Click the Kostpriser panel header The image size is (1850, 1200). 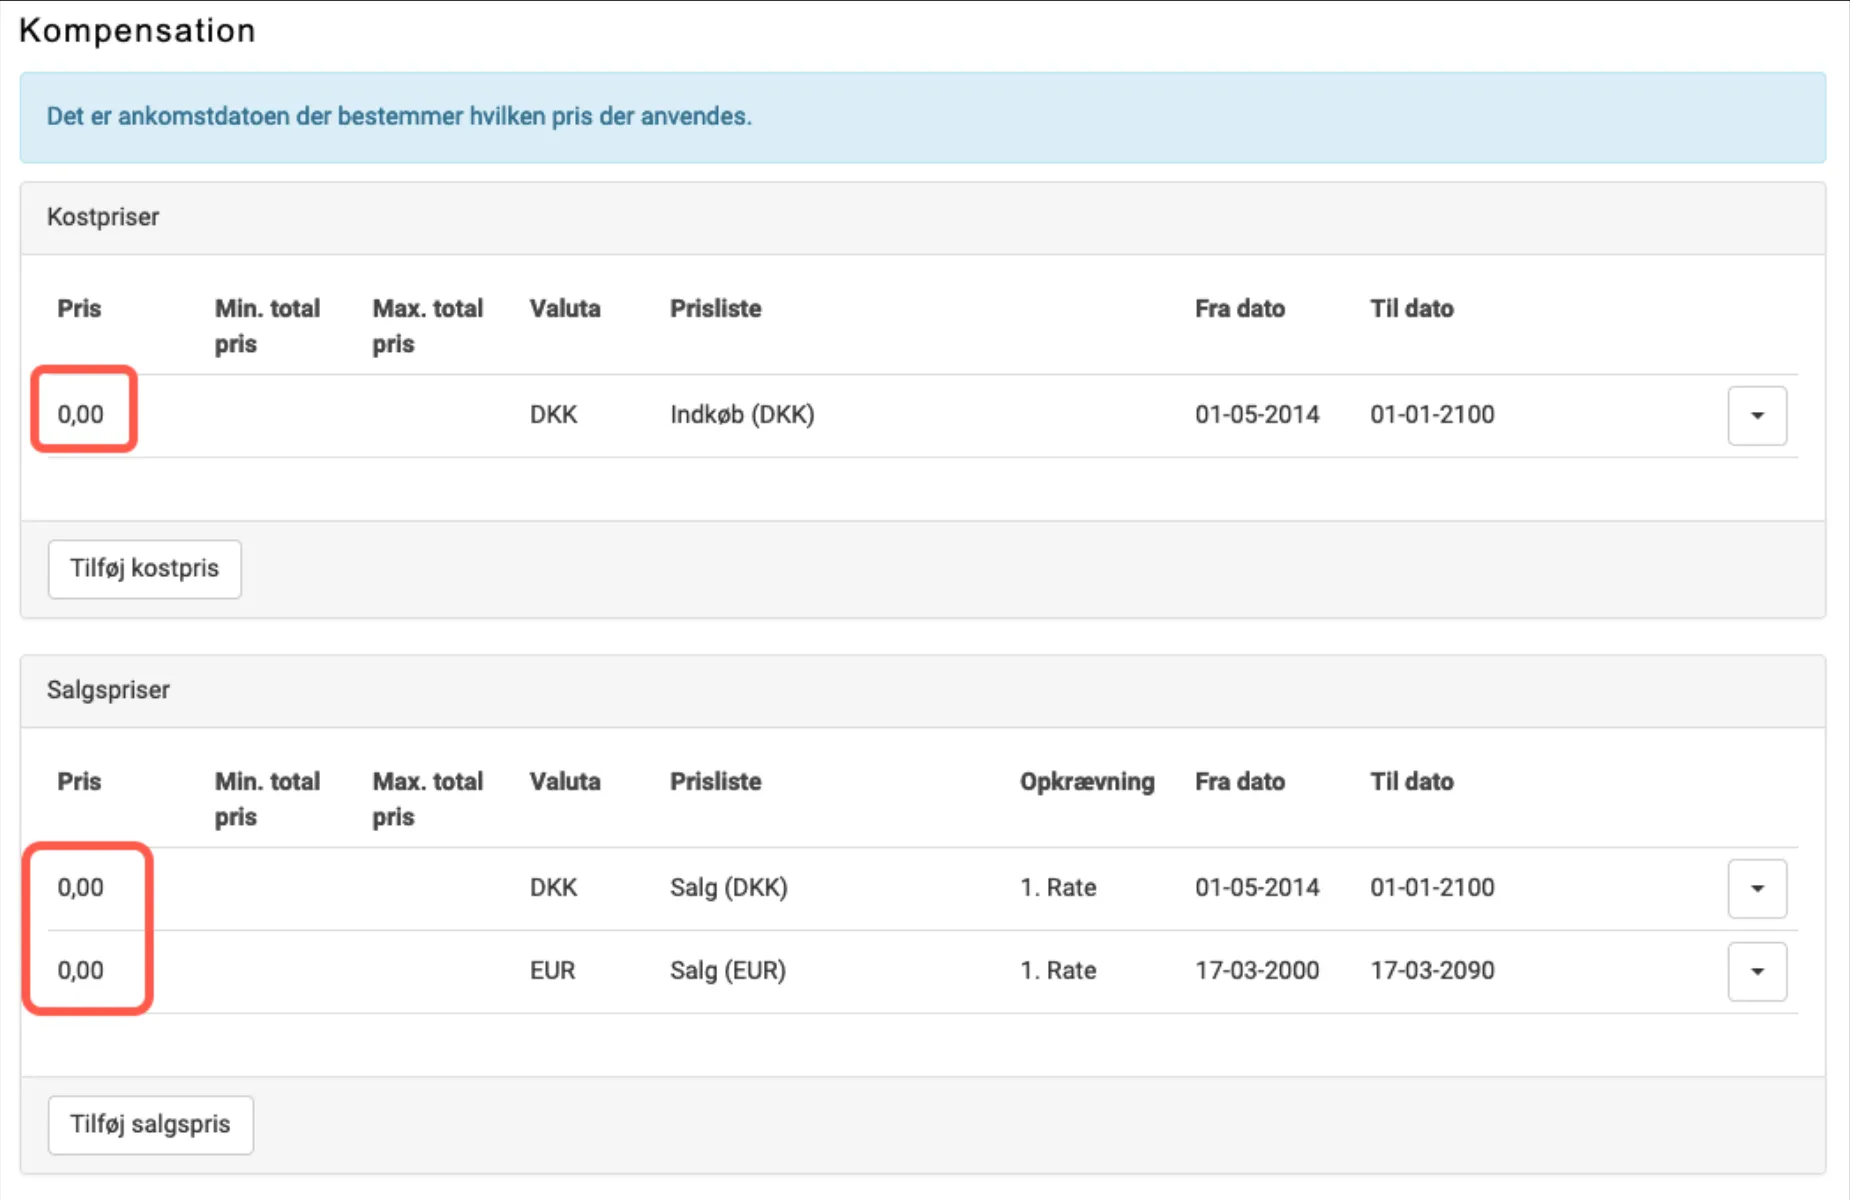pos(103,217)
